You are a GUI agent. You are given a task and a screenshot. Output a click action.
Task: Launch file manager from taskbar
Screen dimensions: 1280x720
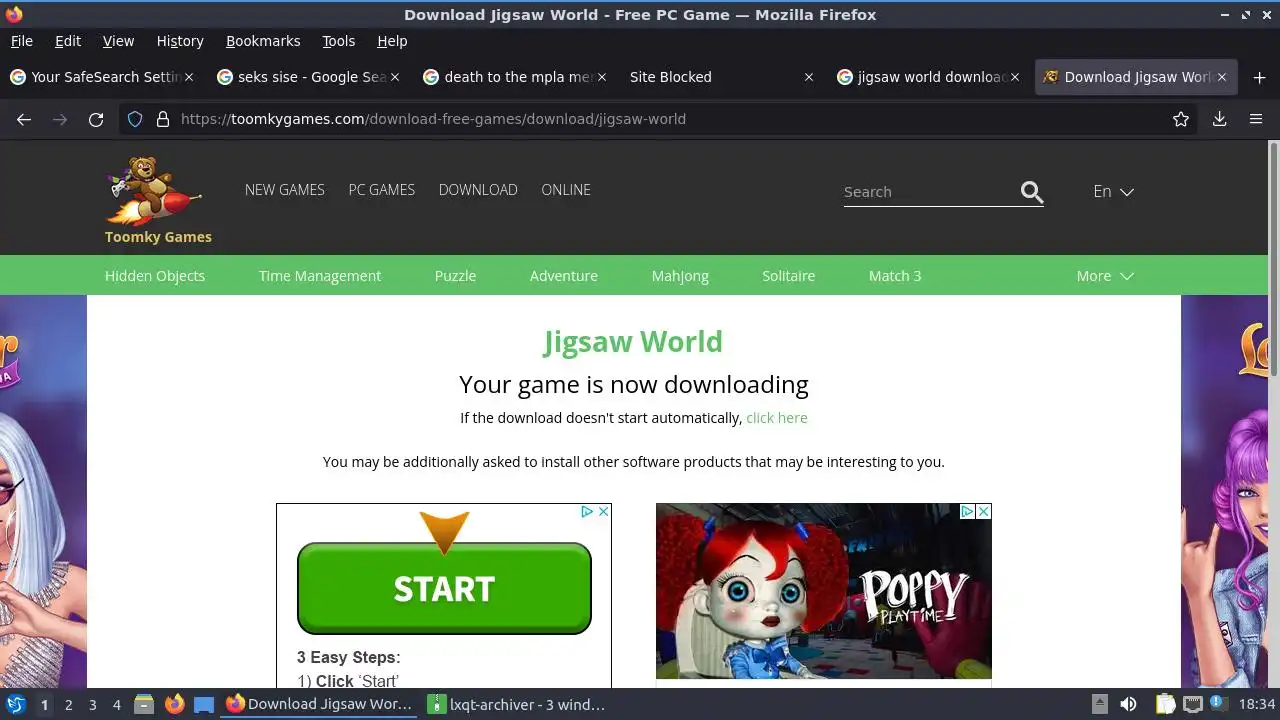tap(144, 704)
